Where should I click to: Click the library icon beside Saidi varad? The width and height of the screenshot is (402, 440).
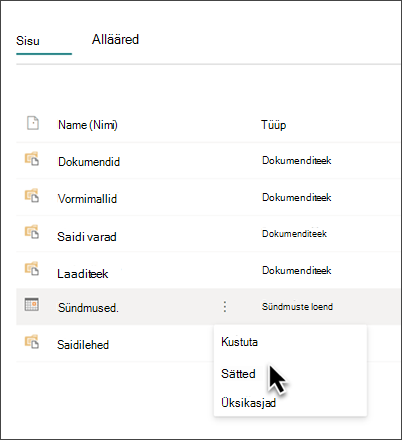32,232
